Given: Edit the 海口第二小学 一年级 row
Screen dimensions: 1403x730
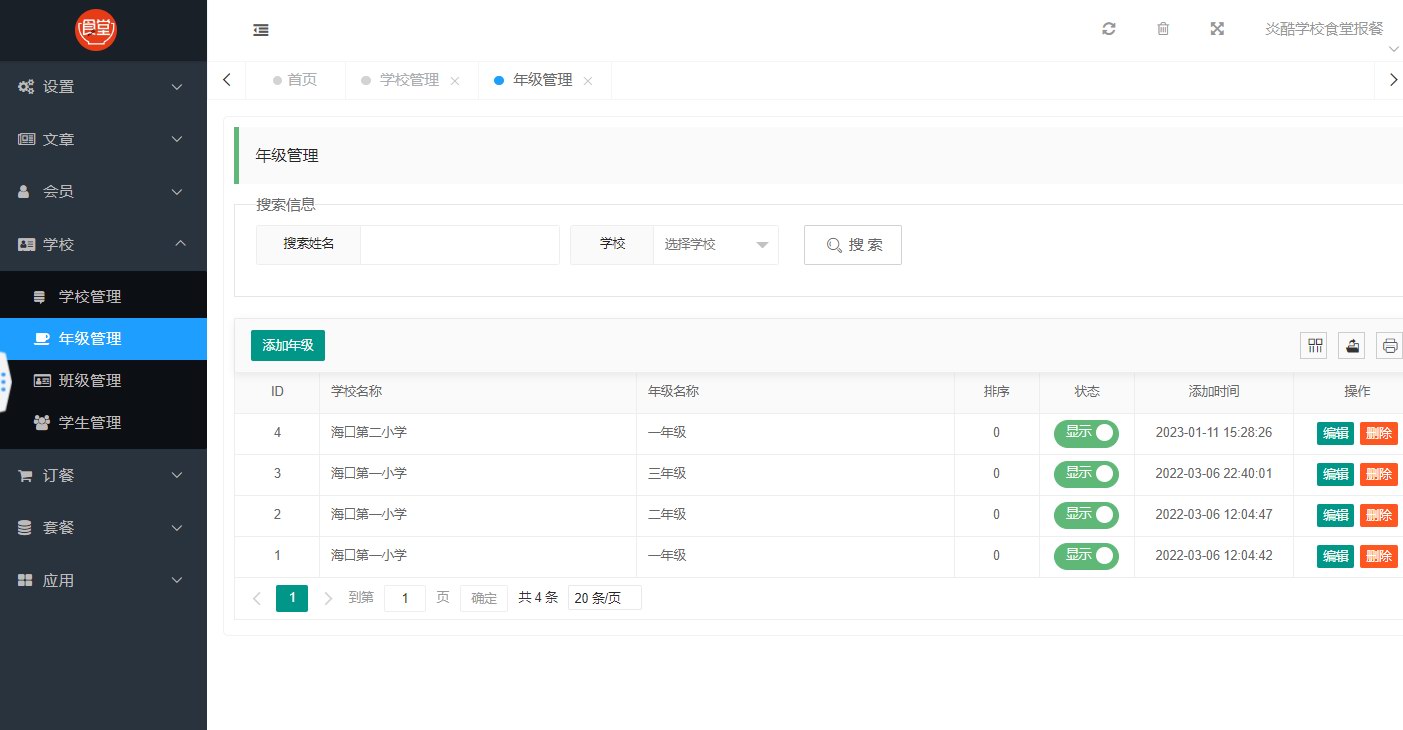Looking at the screenshot, I should pyautogui.click(x=1335, y=433).
